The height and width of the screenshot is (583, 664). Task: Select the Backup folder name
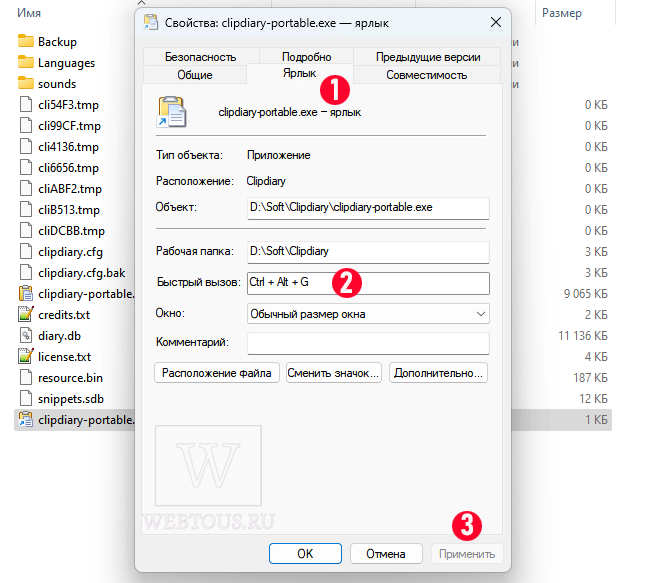pyautogui.click(x=58, y=41)
